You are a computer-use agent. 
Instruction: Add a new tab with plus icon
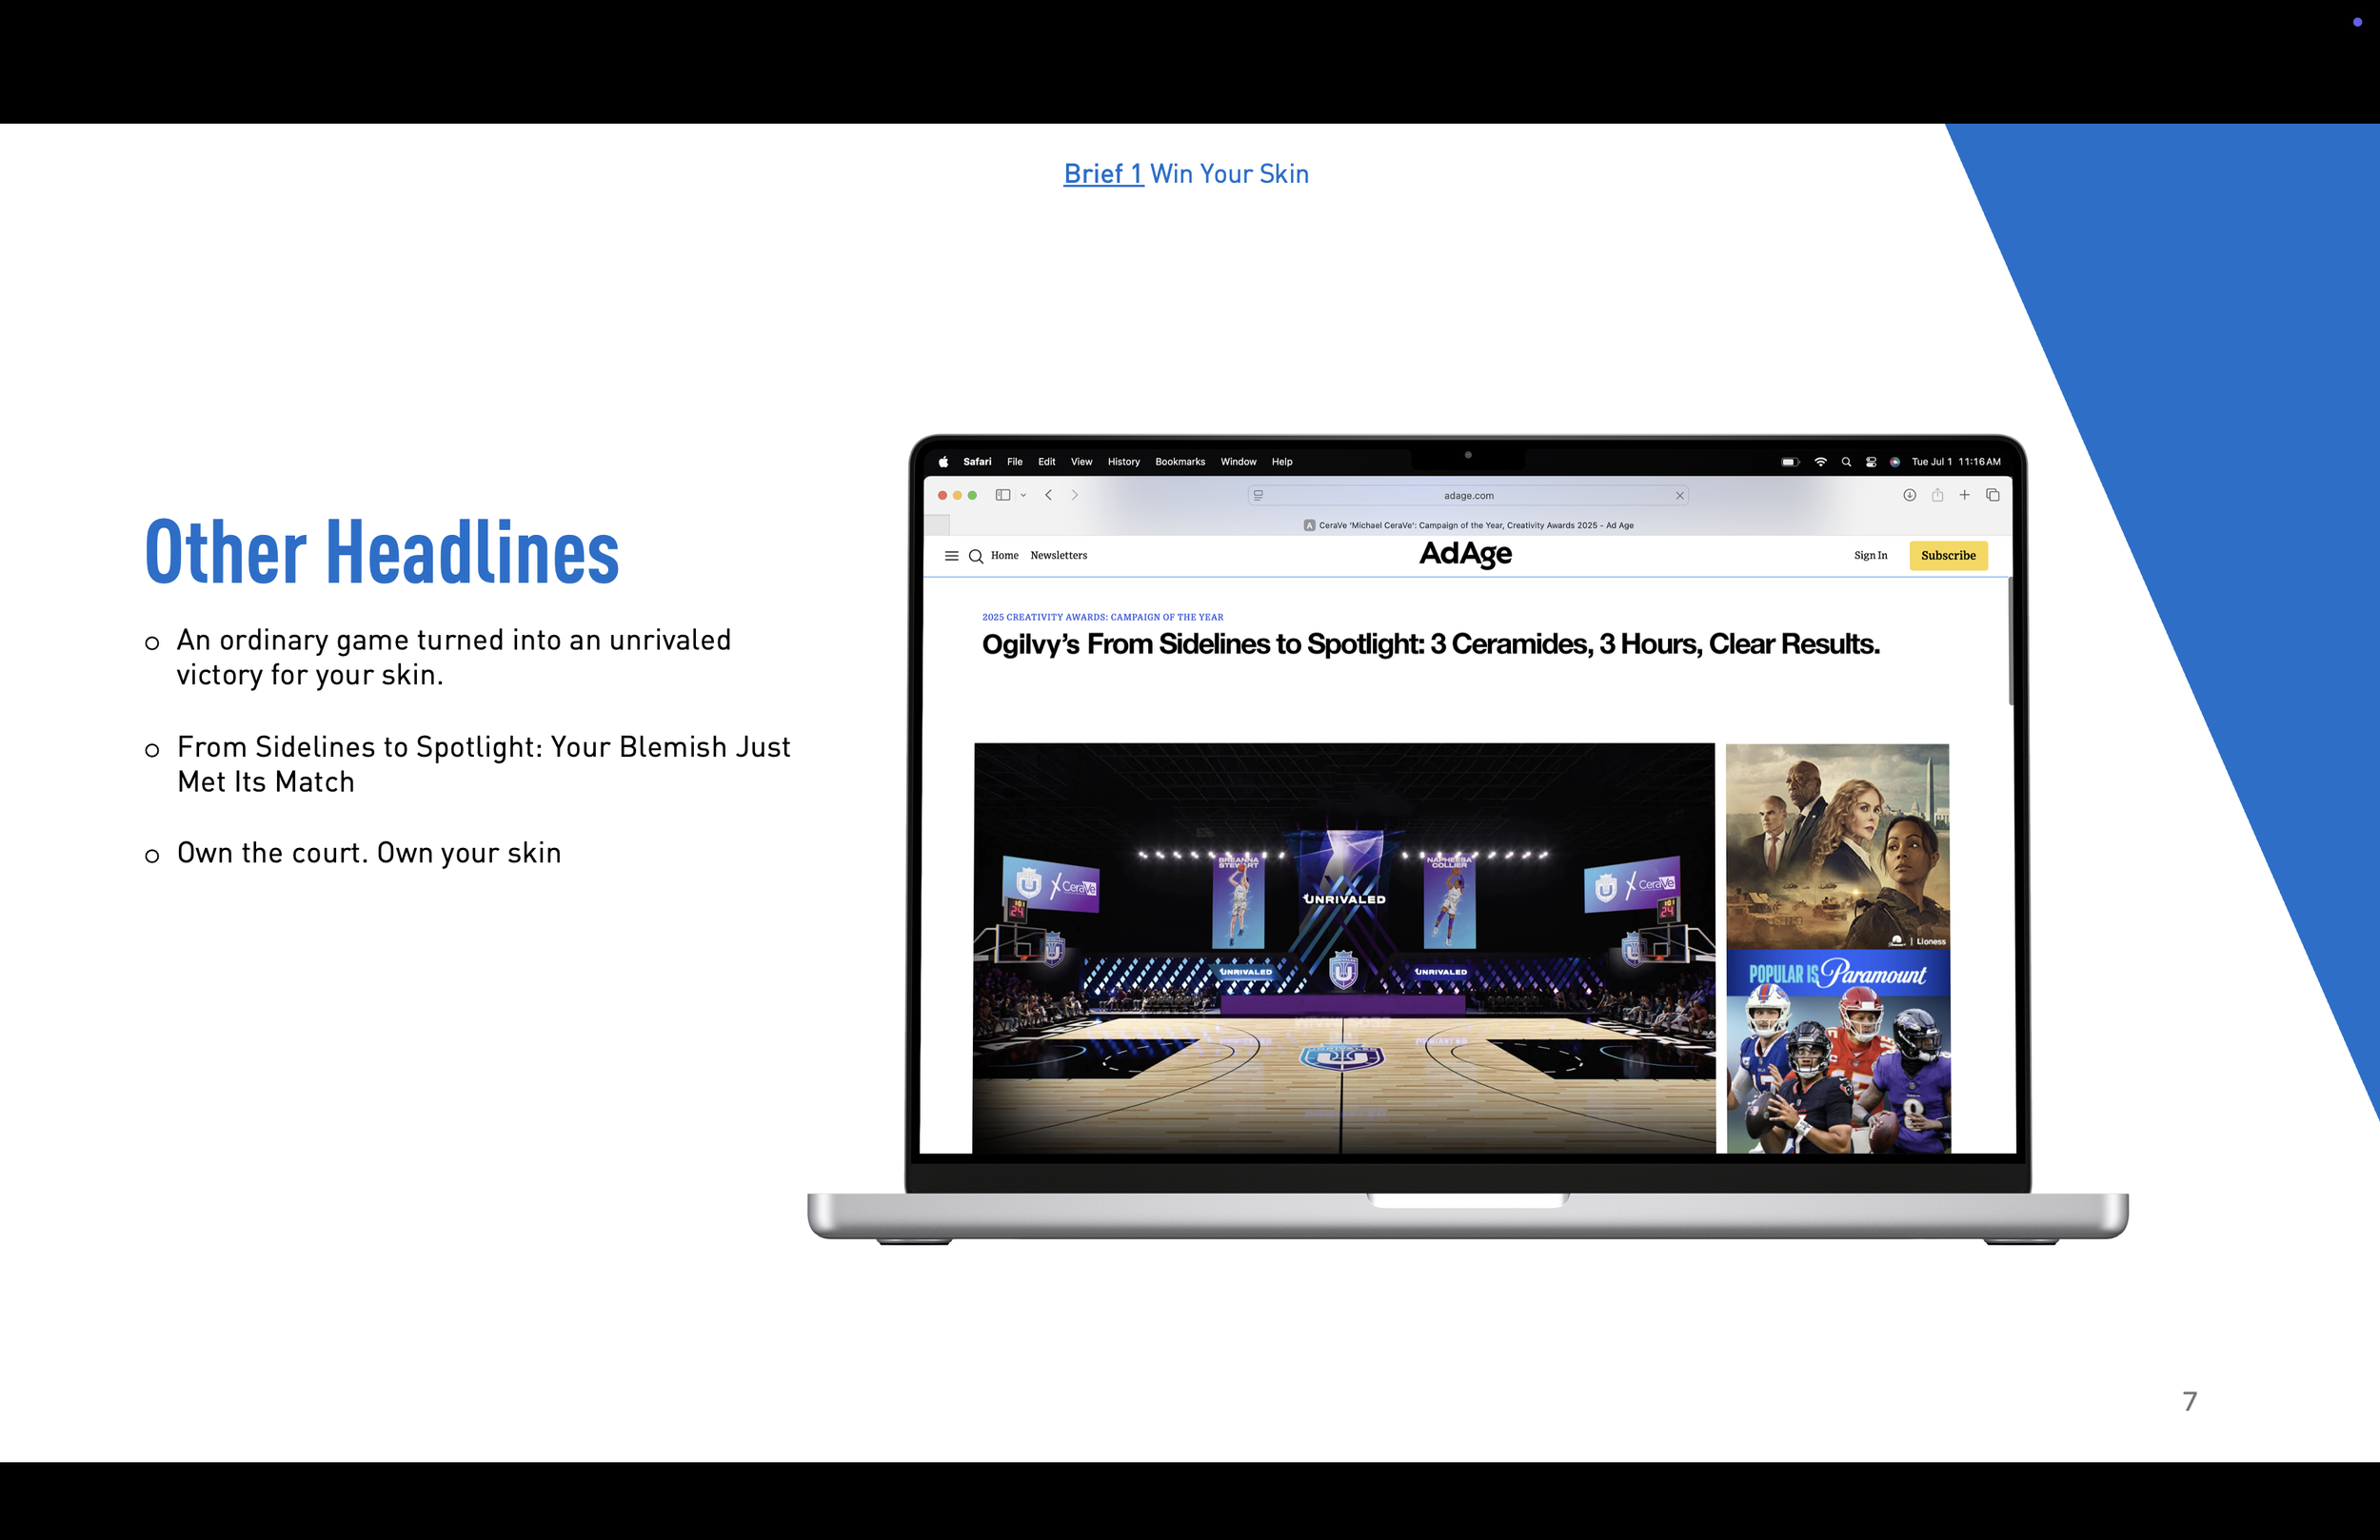click(x=1964, y=495)
